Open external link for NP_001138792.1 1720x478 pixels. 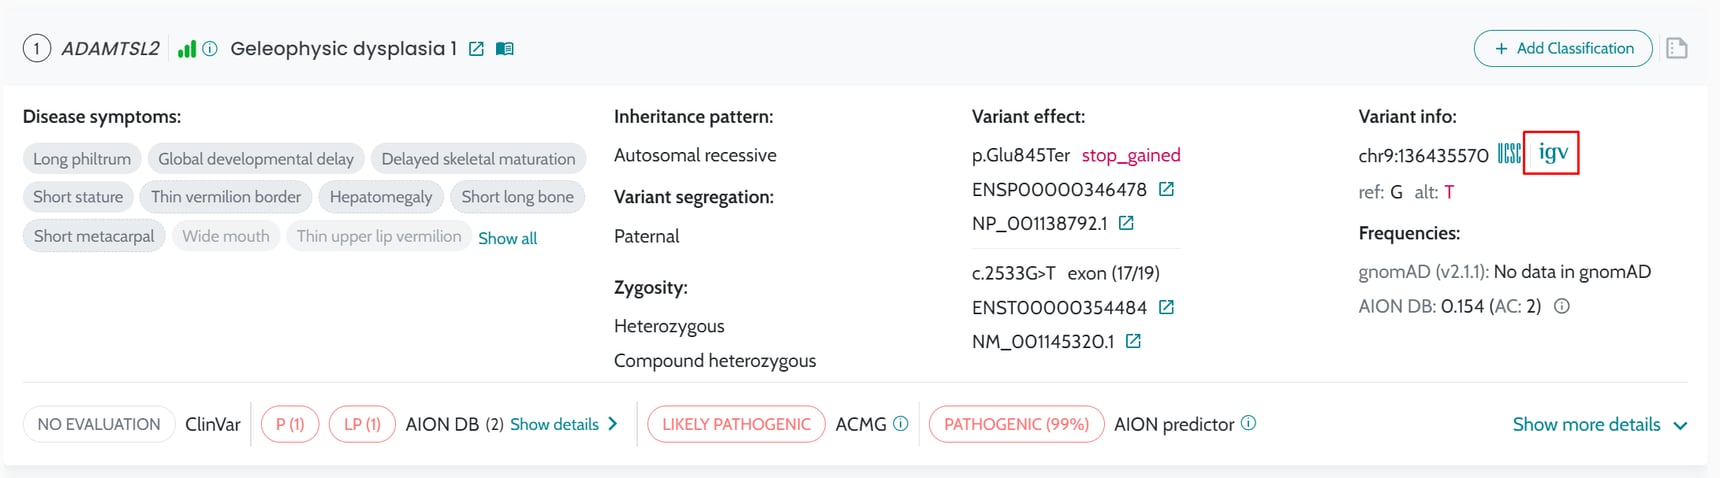pyautogui.click(x=1126, y=223)
